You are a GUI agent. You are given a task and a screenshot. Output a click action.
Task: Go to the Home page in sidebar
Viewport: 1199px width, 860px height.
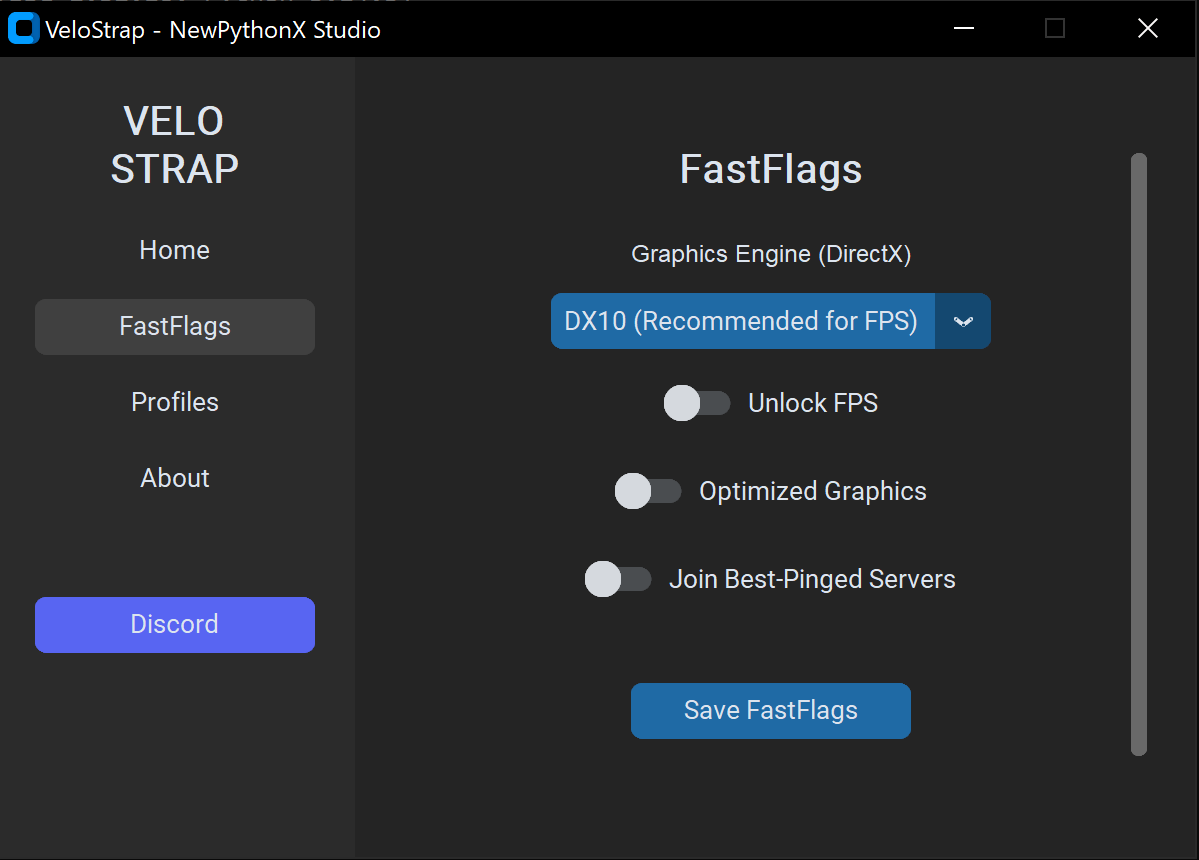pyautogui.click(x=175, y=250)
